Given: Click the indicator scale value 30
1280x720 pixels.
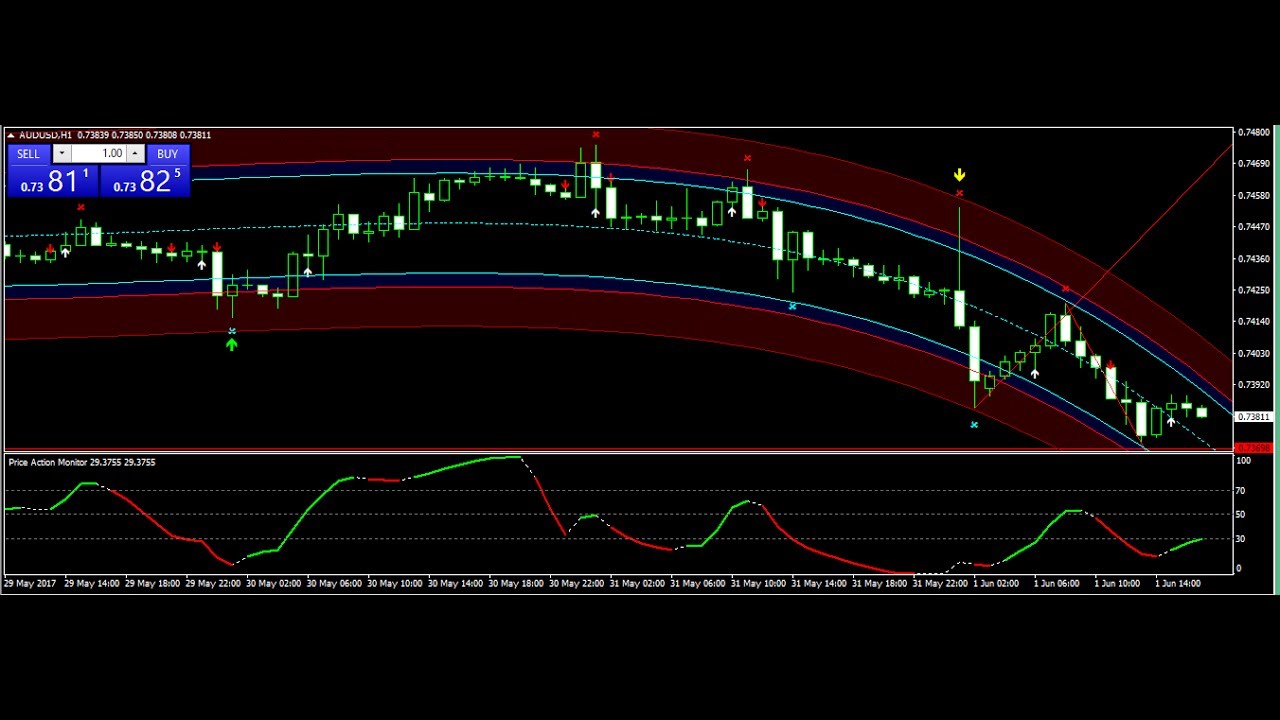Looking at the screenshot, I should tap(1240, 539).
